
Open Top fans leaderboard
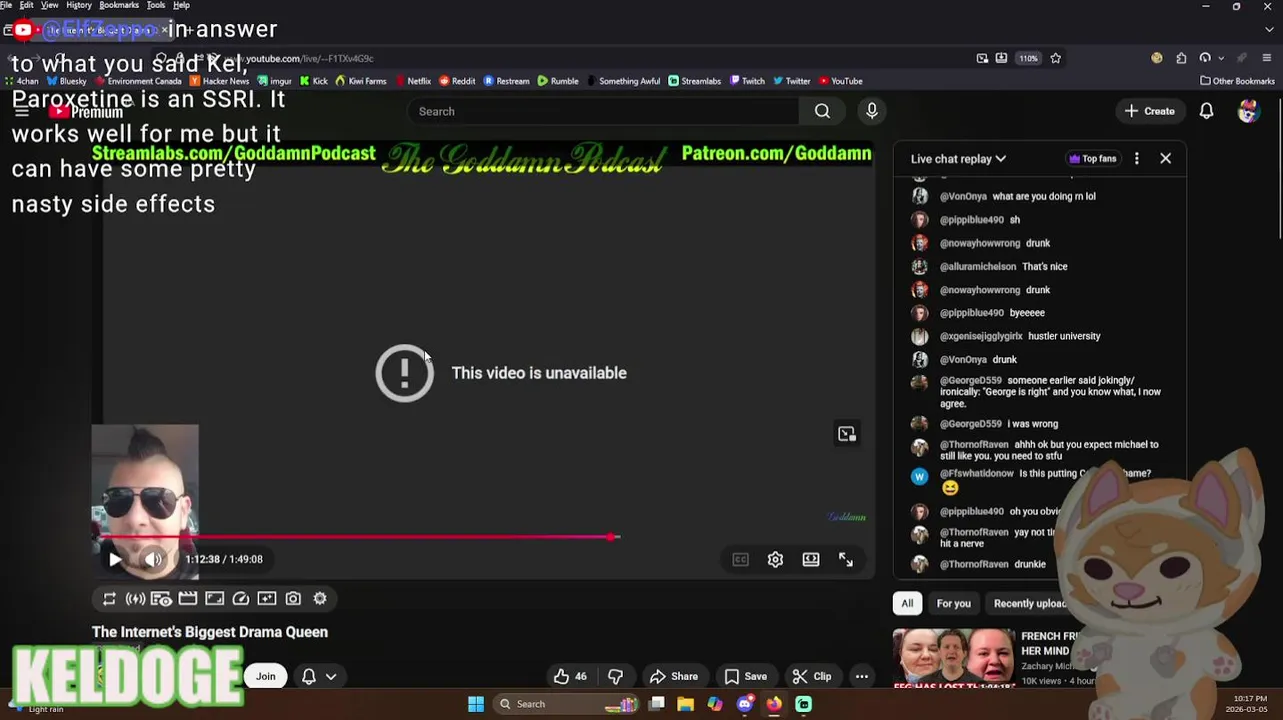coord(1092,158)
